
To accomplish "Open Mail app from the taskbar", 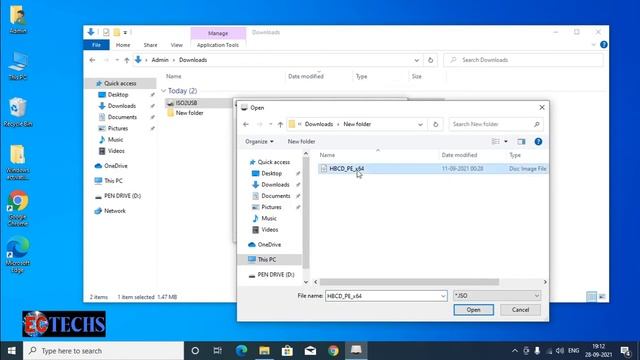I will click(310, 351).
